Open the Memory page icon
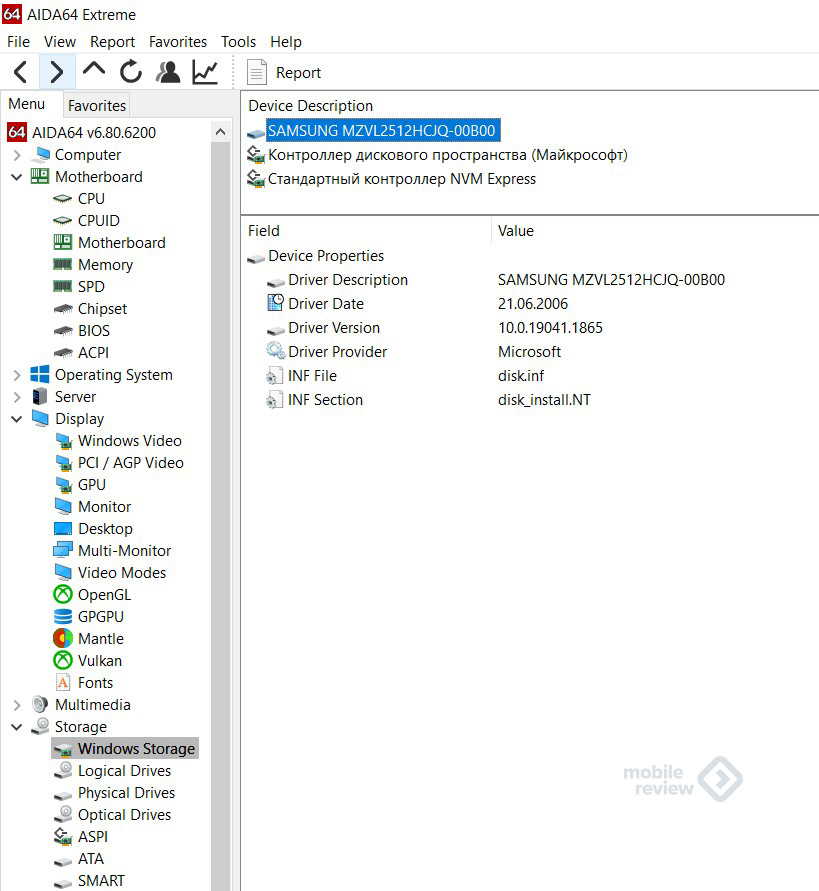 pos(63,265)
